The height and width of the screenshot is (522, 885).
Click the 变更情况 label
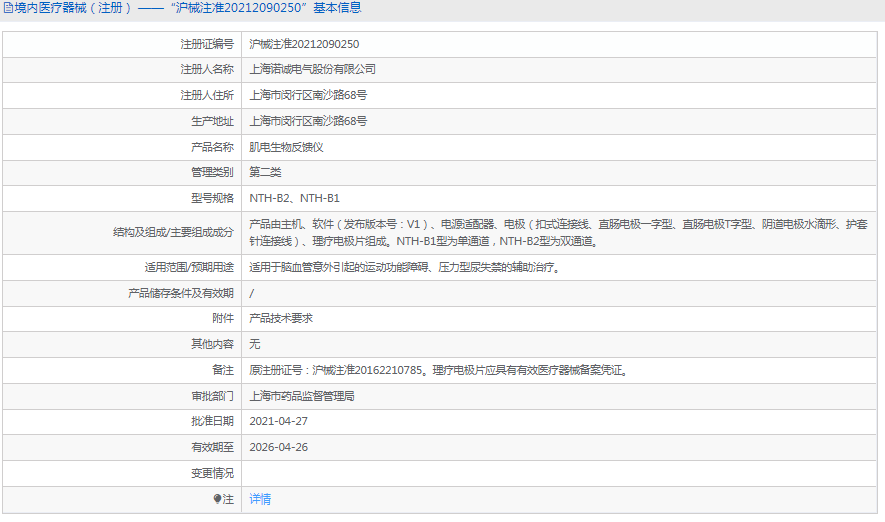[x=212, y=473]
